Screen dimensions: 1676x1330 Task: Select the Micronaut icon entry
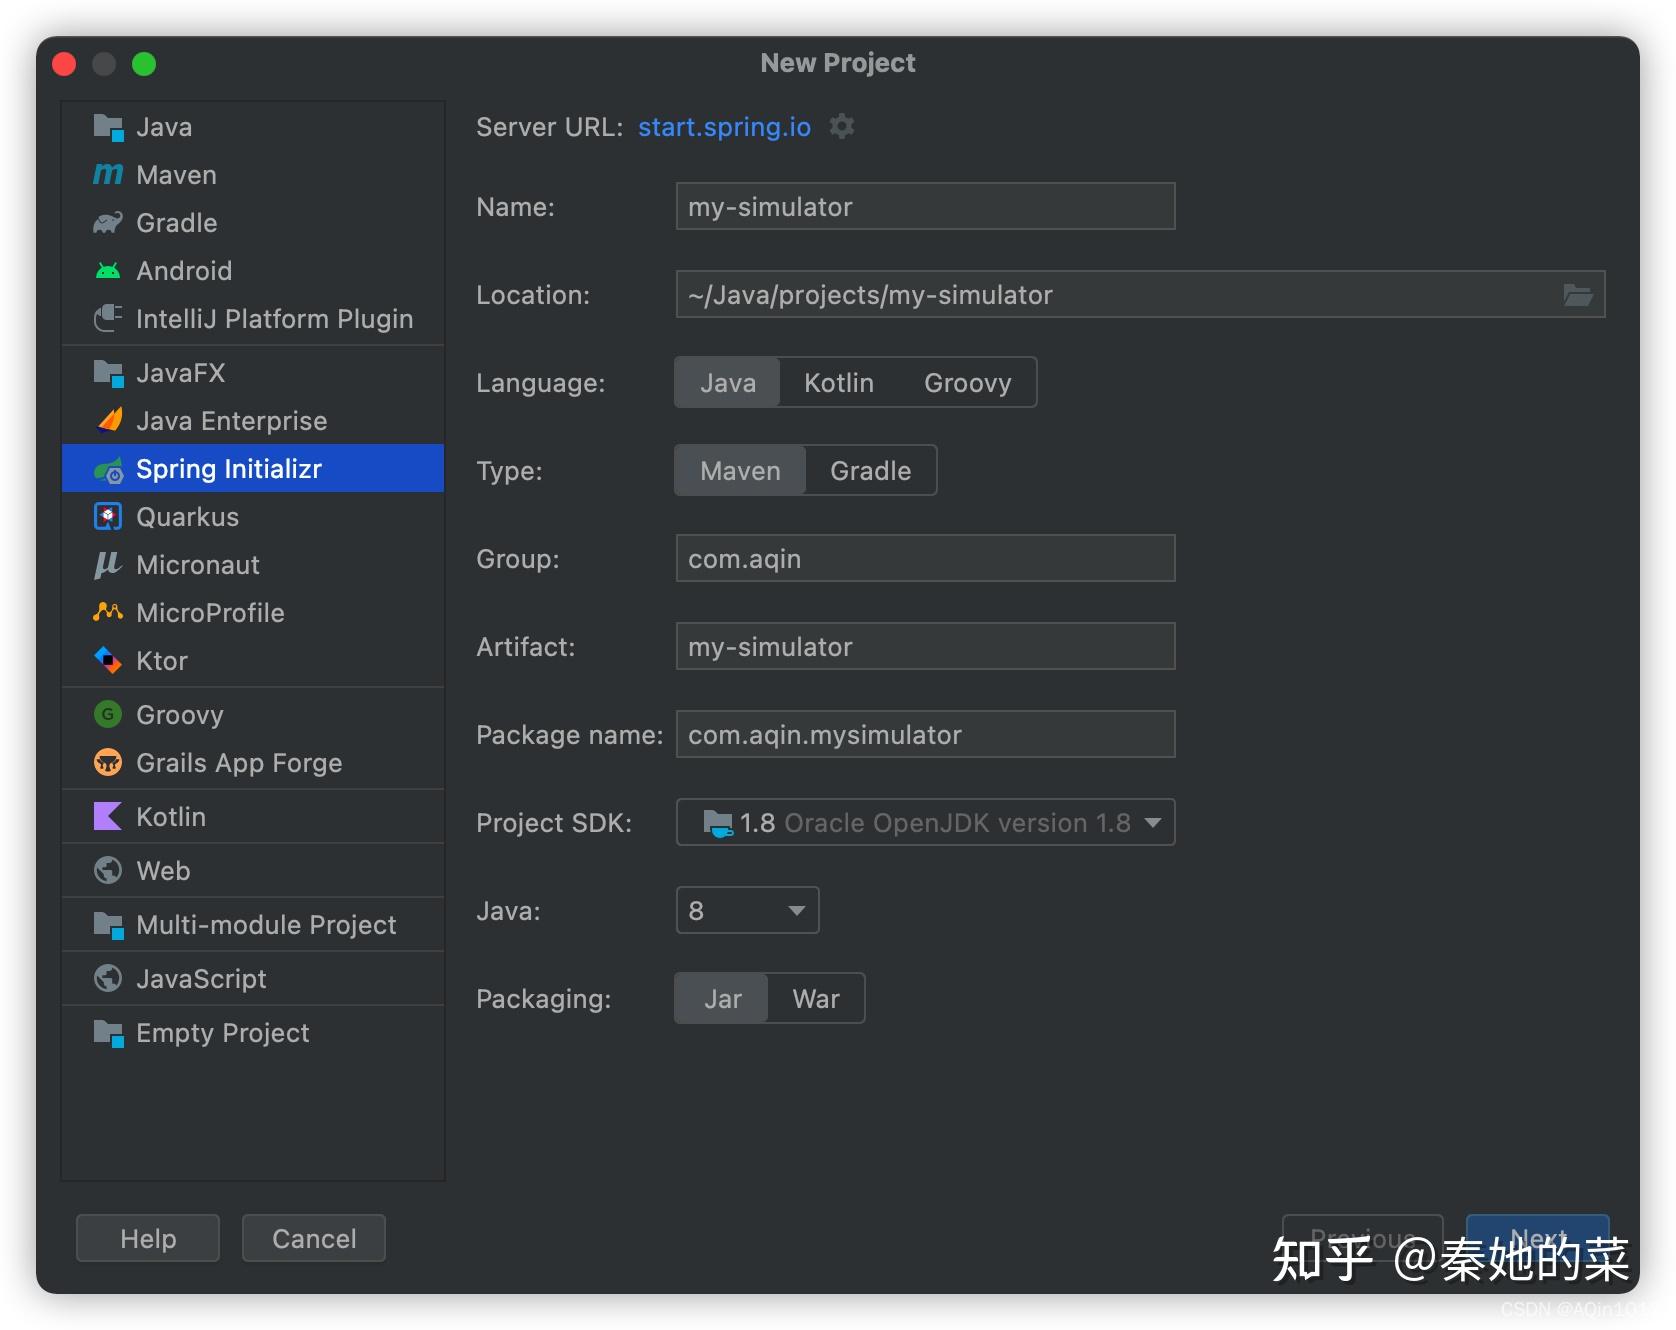coord(108,565)
